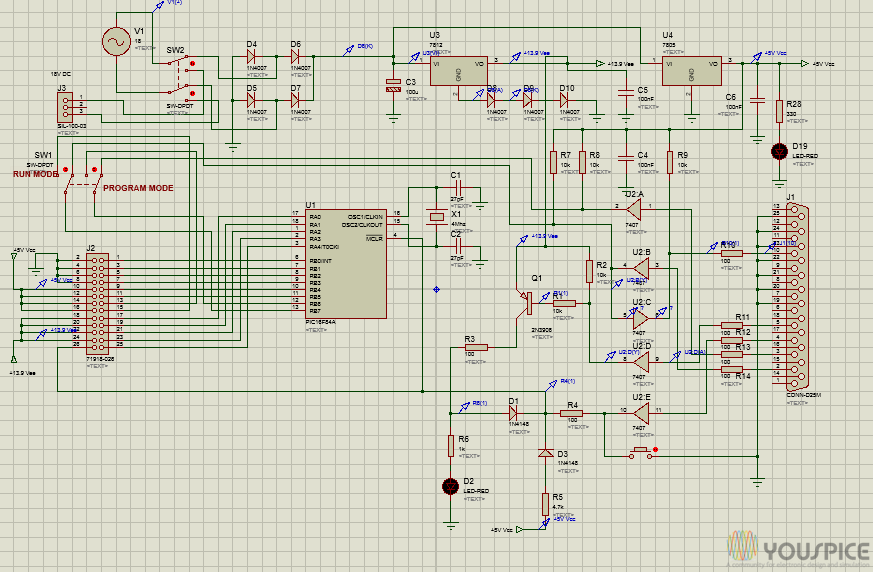Select resistor R3 left of Q1
This screenshot has height=572, width=873.
click(476, 348)
